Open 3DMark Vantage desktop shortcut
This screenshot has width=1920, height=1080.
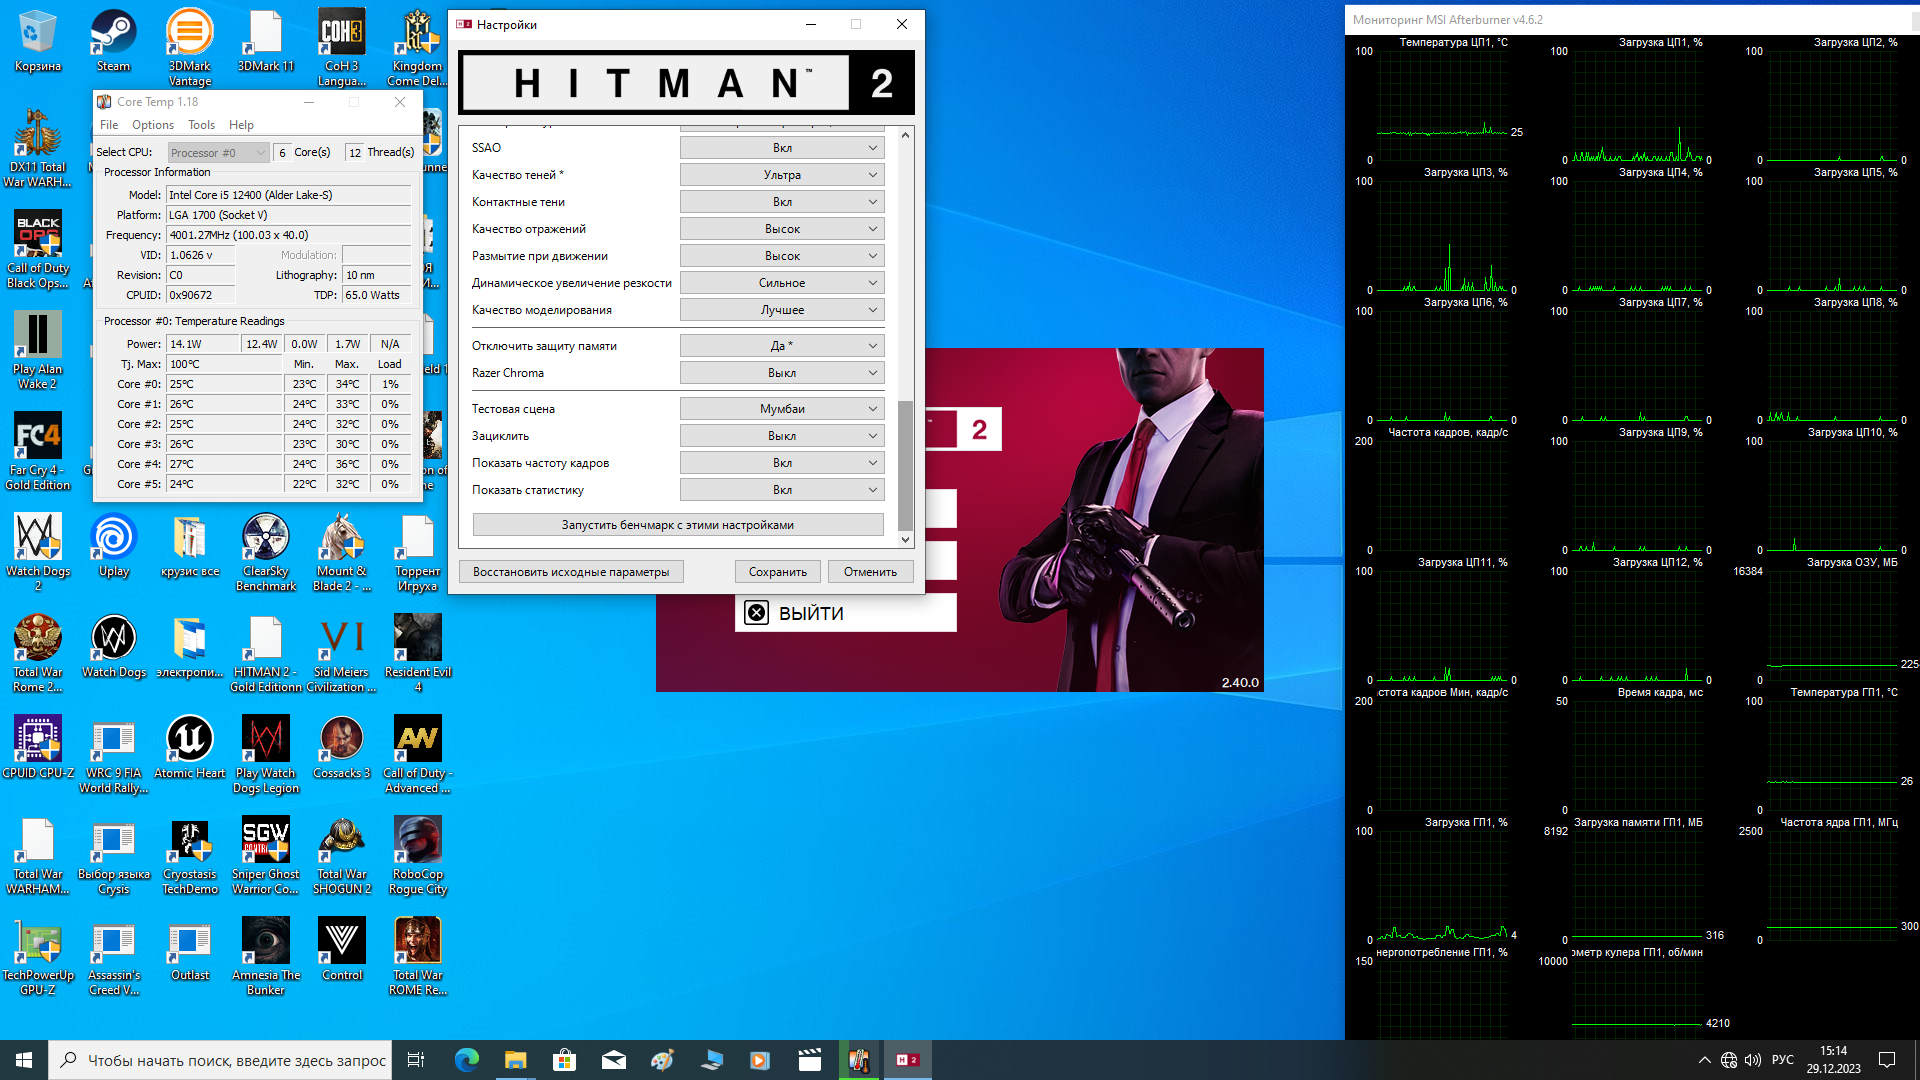pos(189,40)
